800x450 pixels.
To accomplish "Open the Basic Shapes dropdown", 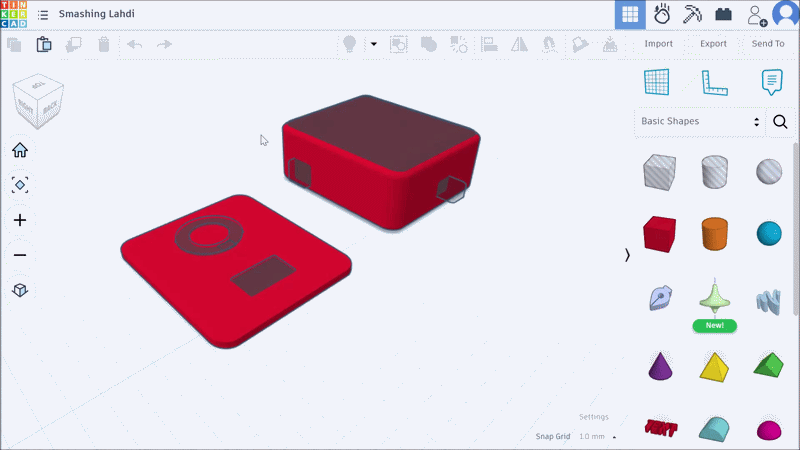I will click(x=700, y=121).
